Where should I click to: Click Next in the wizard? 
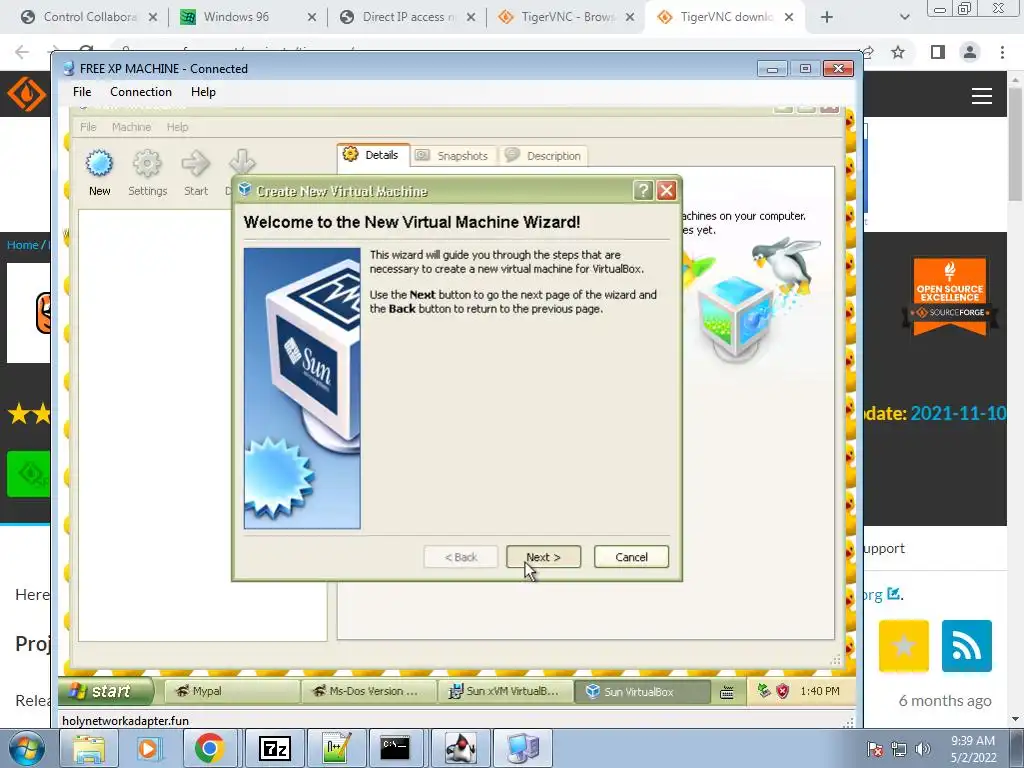pos(543,557)
